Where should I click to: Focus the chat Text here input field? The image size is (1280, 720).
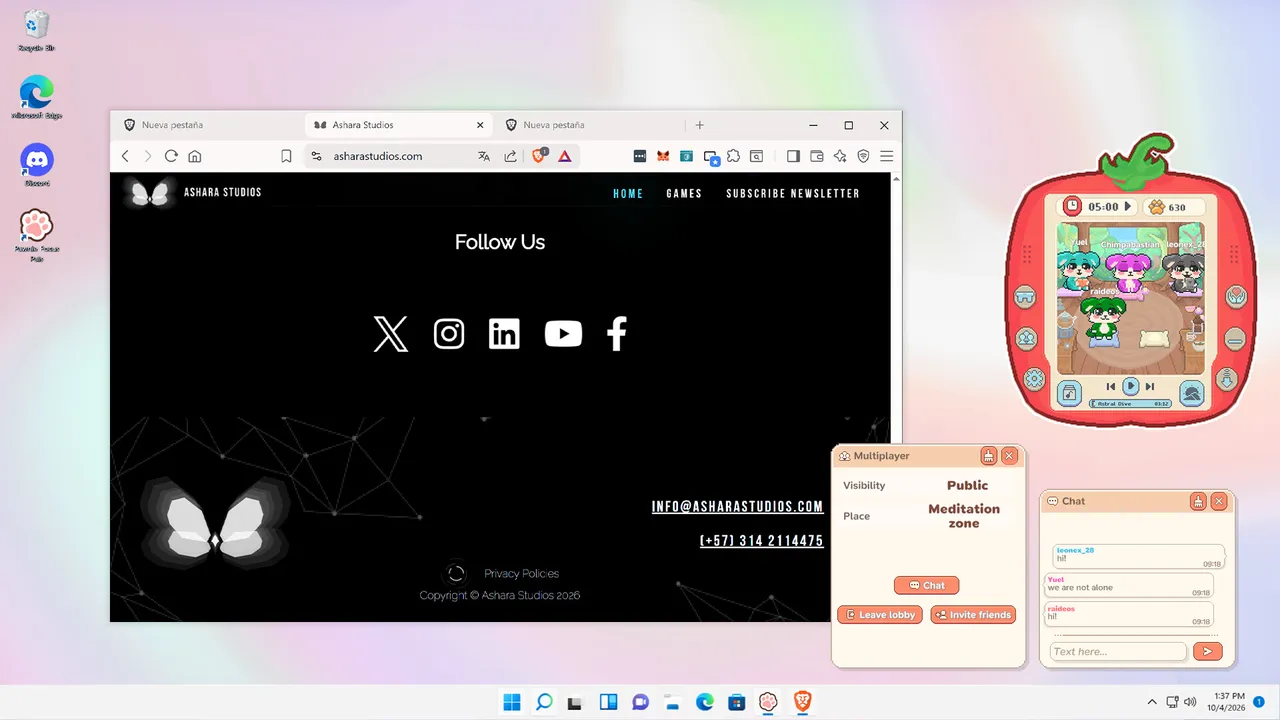click(1117, 652)
